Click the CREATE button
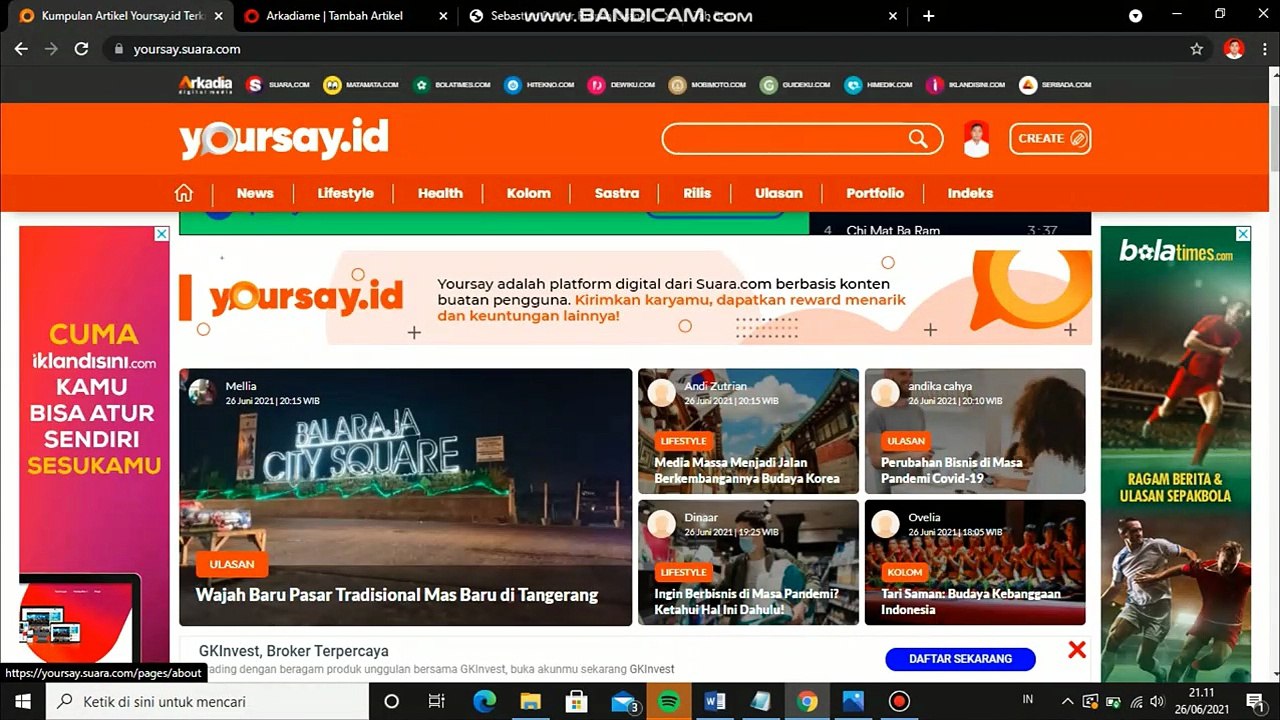 tap(1050, 139)
